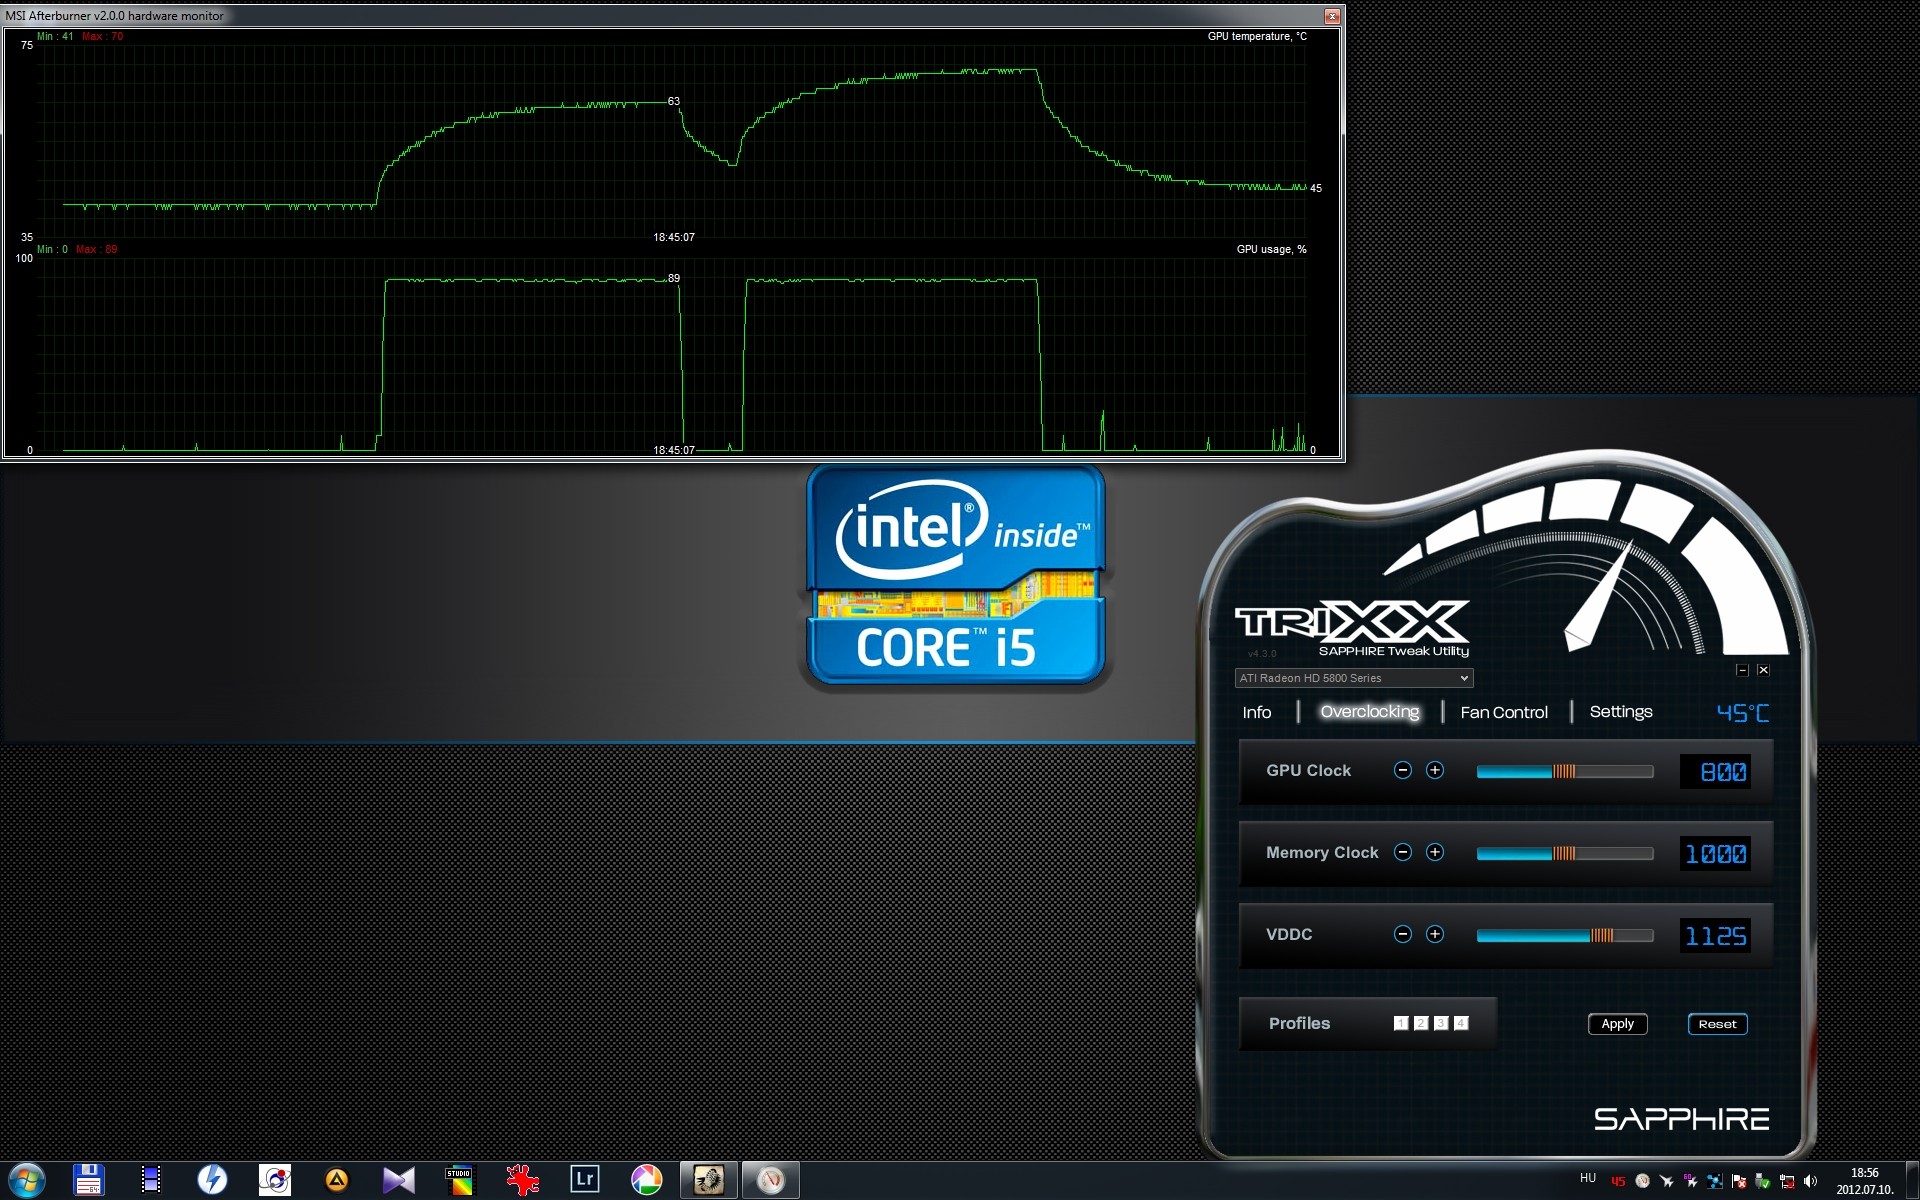Switch to the TRIXX taskbar button

tap(771, 1180)
